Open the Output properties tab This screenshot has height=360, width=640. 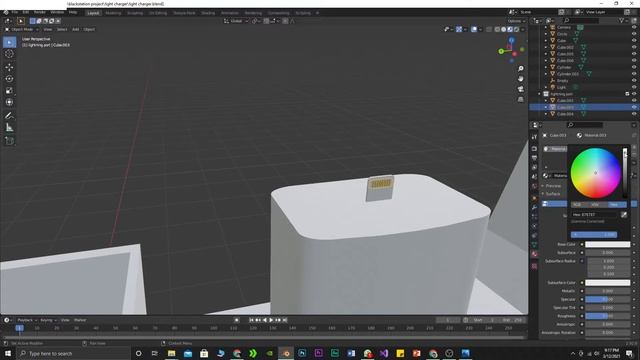pyautogui.click(x=534, y=158)
